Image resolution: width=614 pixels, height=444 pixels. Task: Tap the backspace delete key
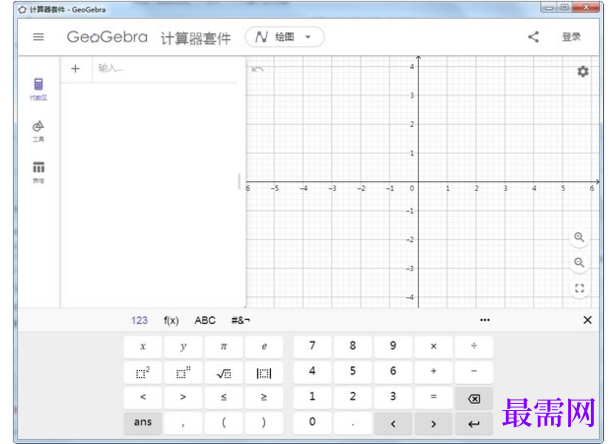(x=474, y=399)
